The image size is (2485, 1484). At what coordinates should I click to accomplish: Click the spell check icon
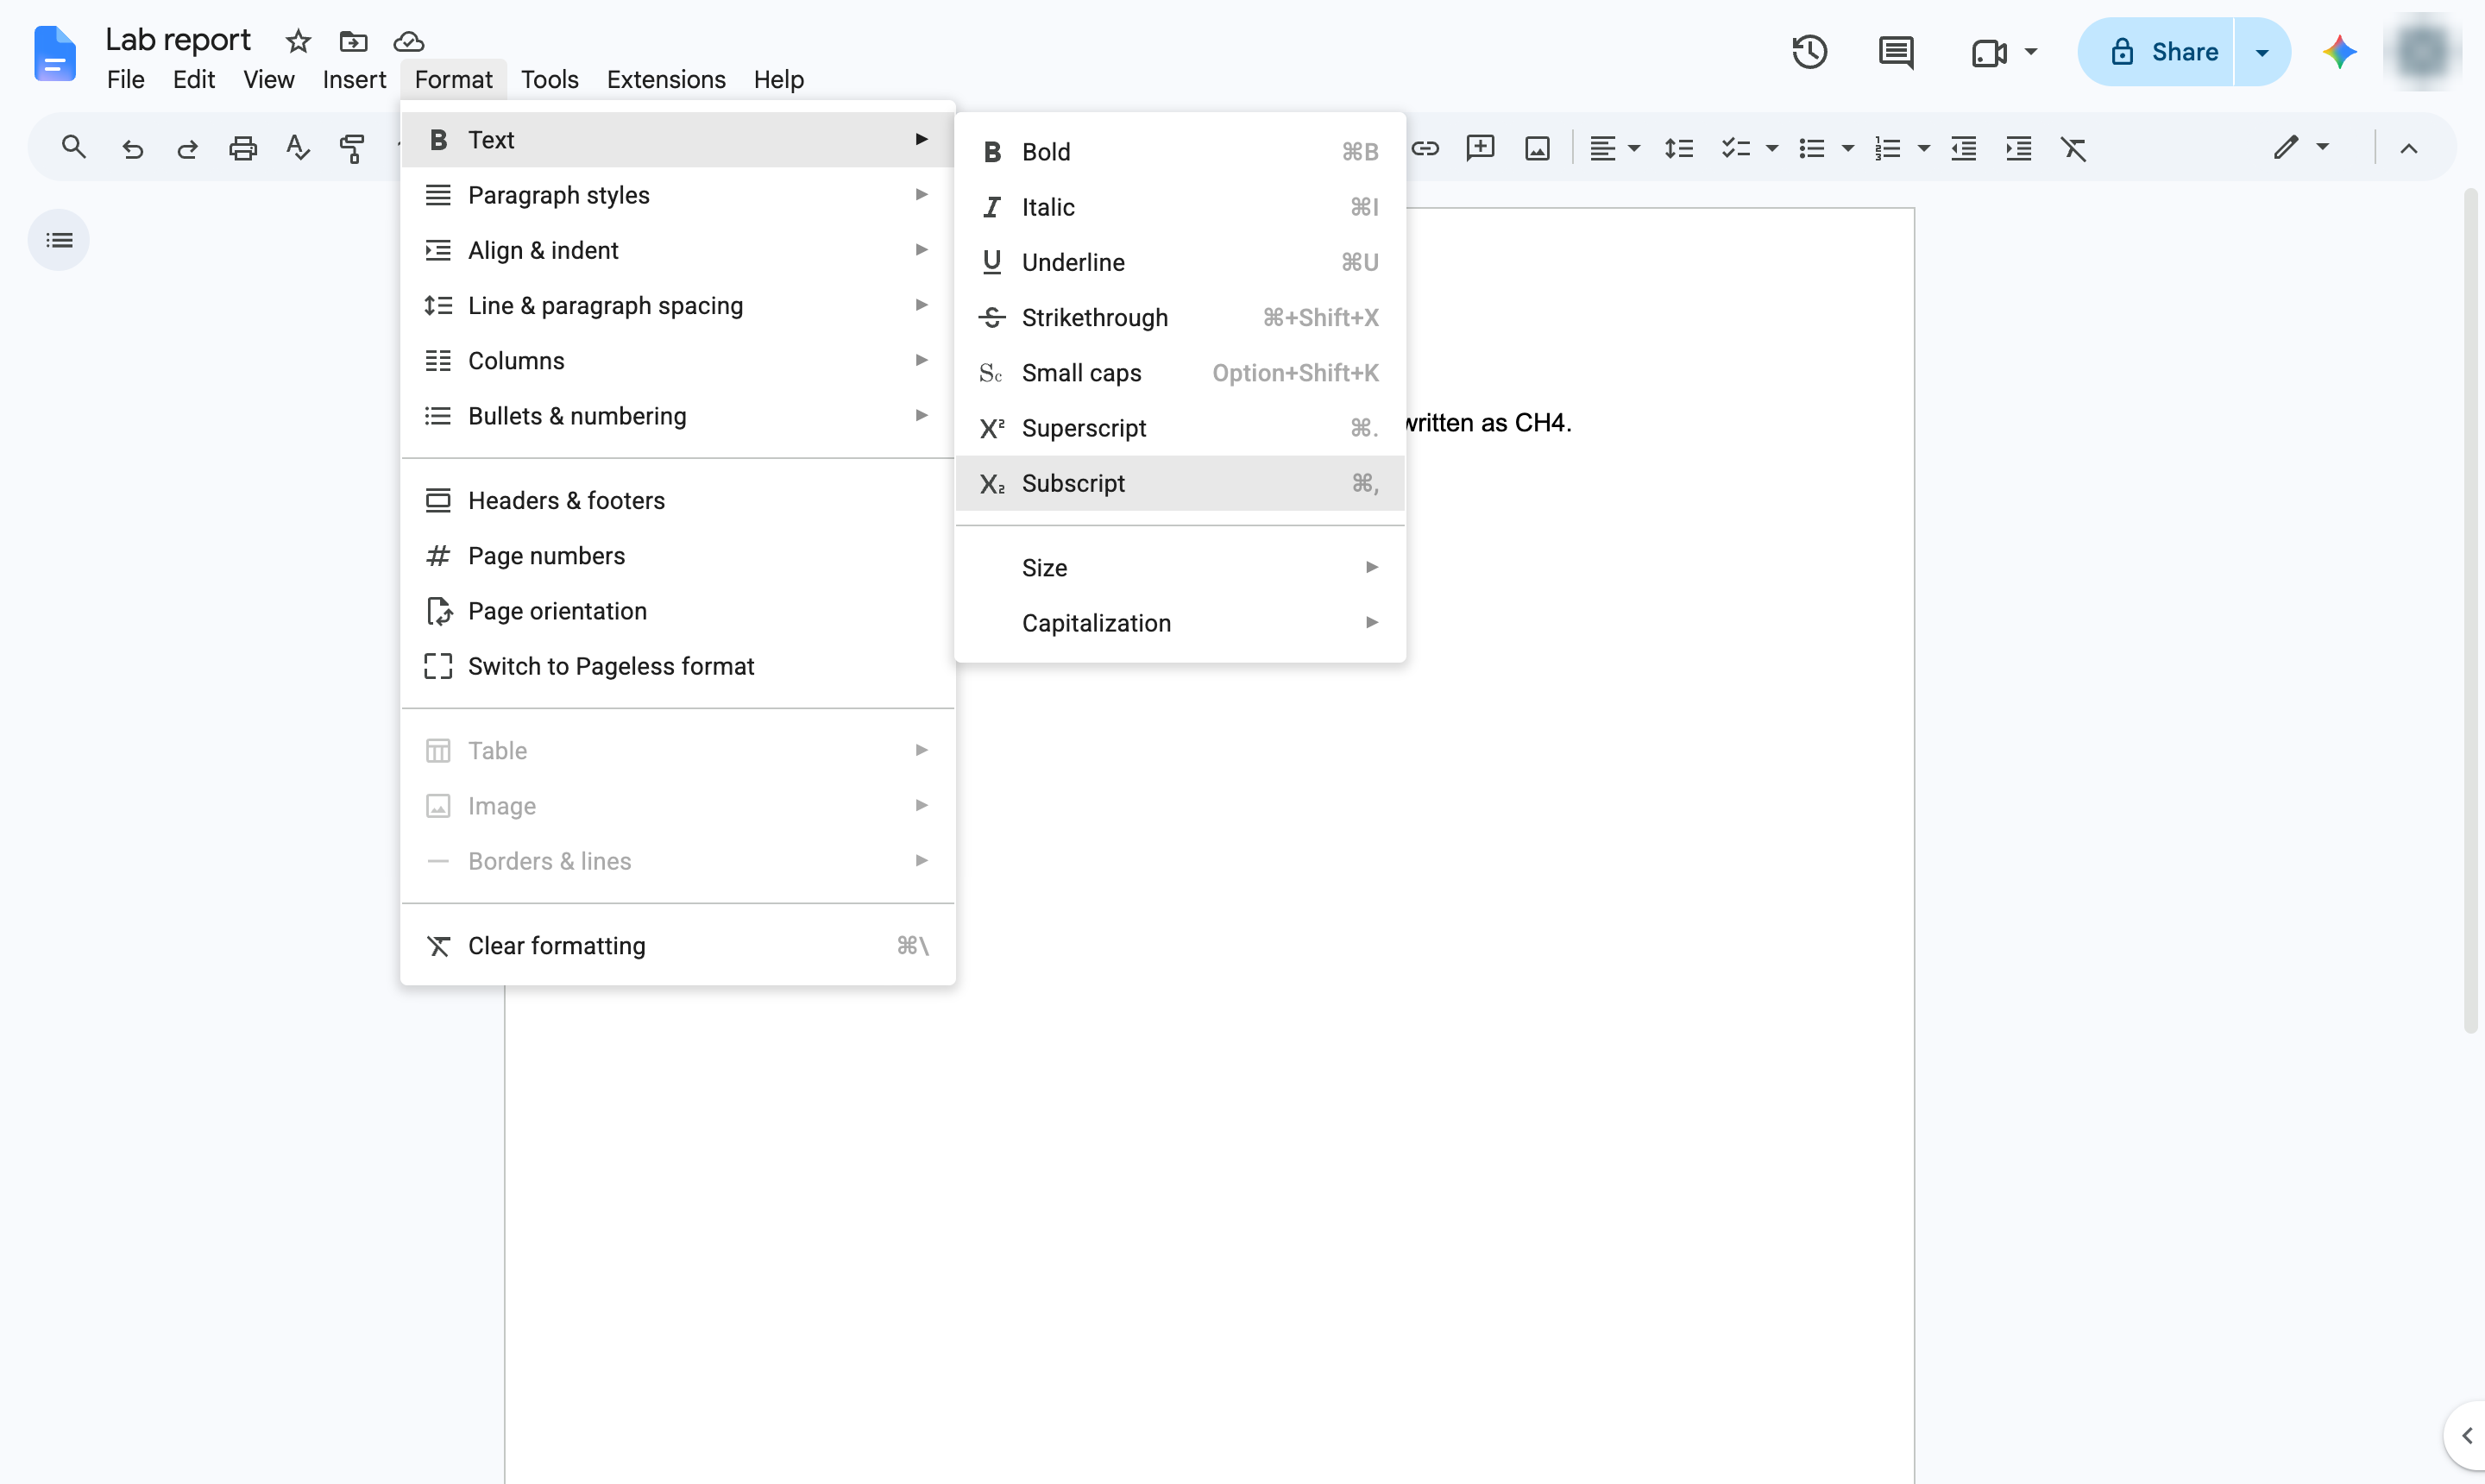click(297, 148)
